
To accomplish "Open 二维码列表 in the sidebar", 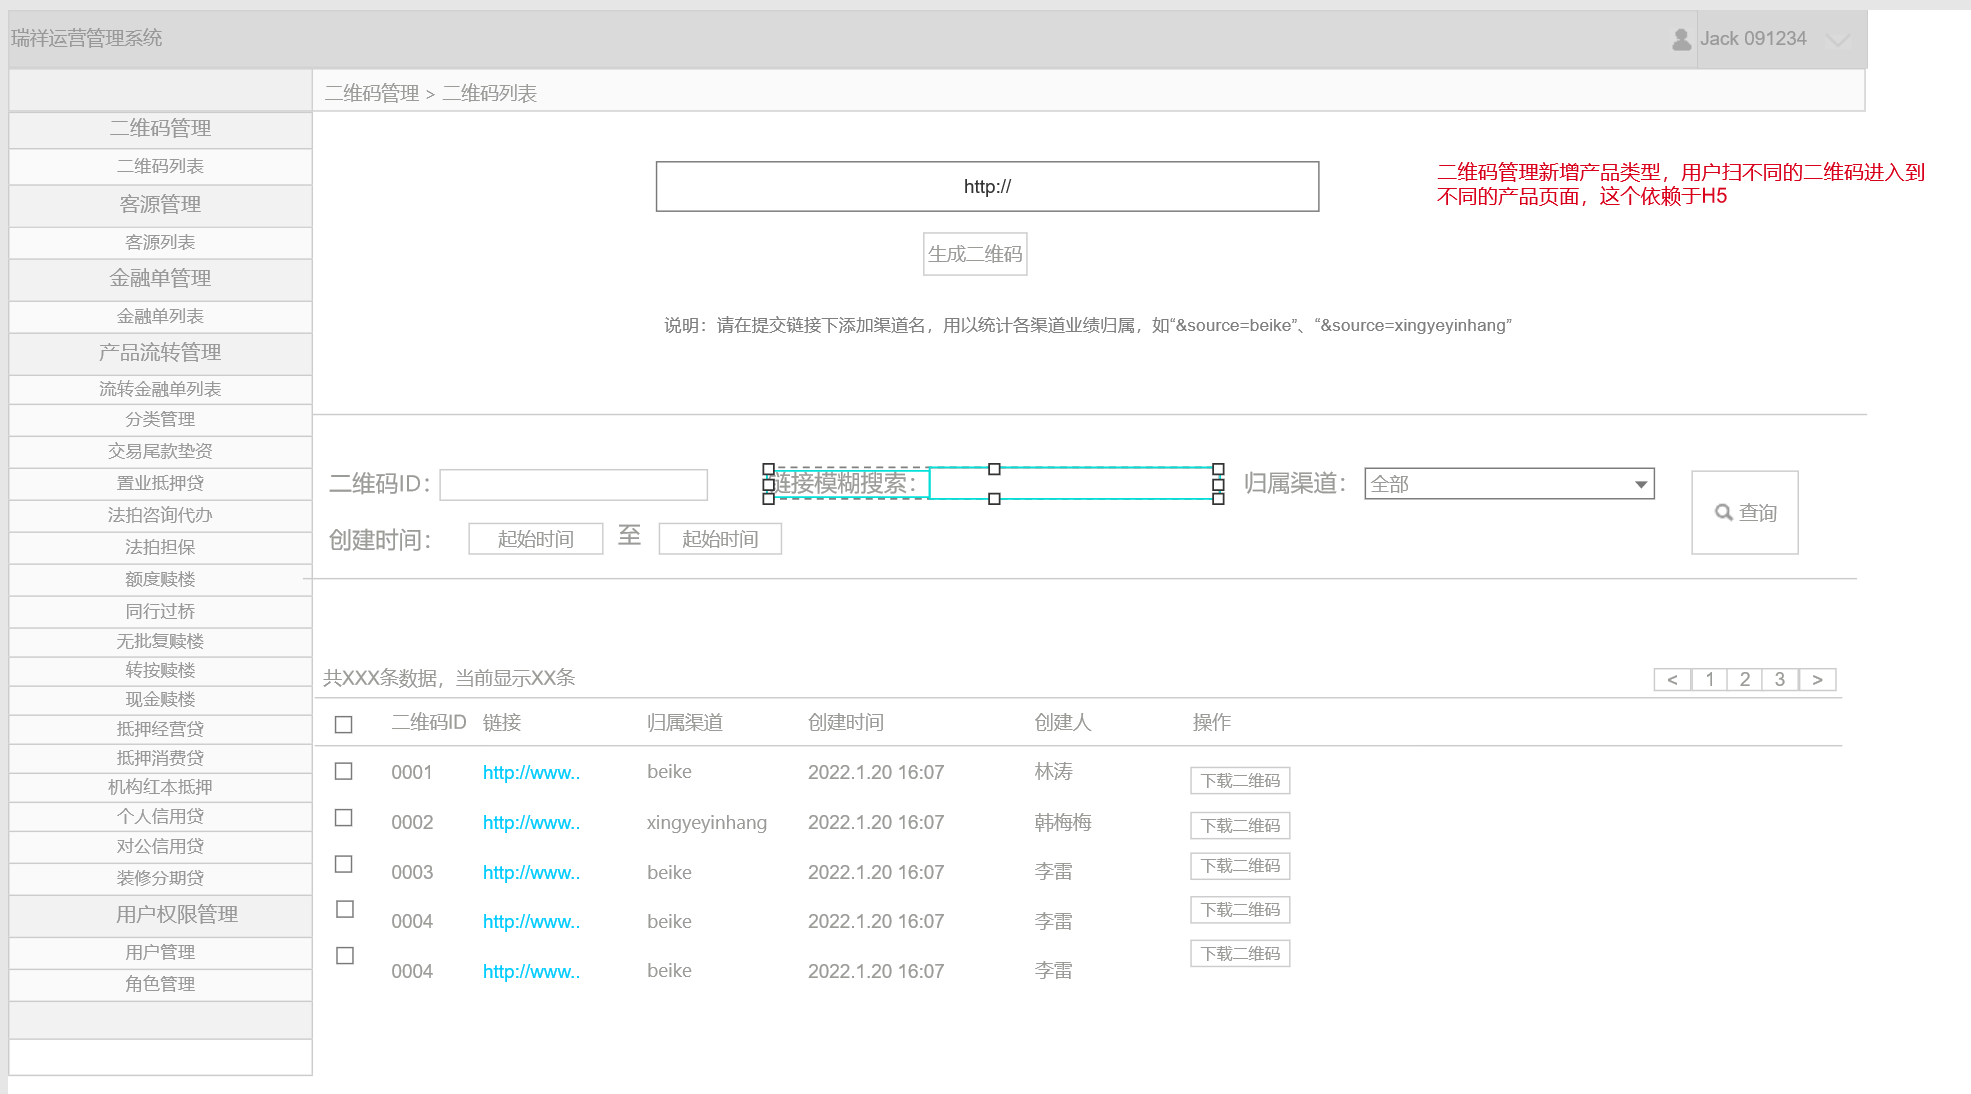I will coord(160,167).
